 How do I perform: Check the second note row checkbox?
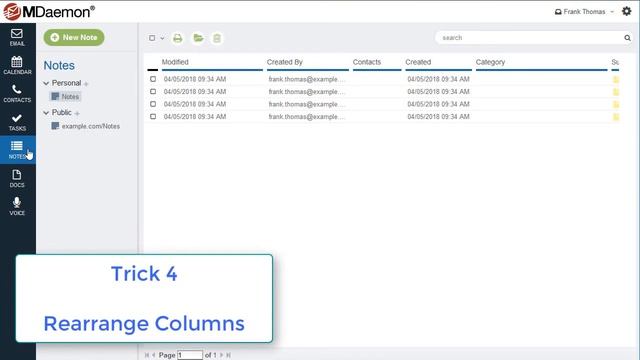pos(153,91)
